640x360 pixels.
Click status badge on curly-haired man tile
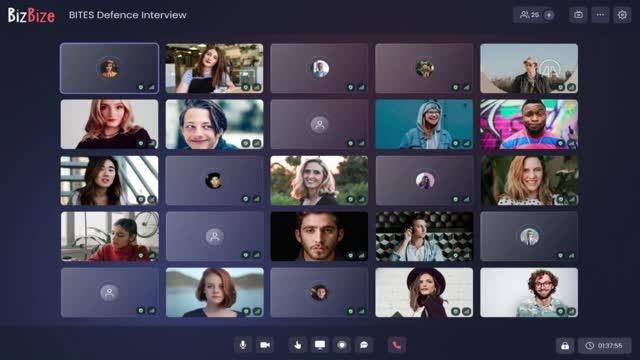[560, 311]
